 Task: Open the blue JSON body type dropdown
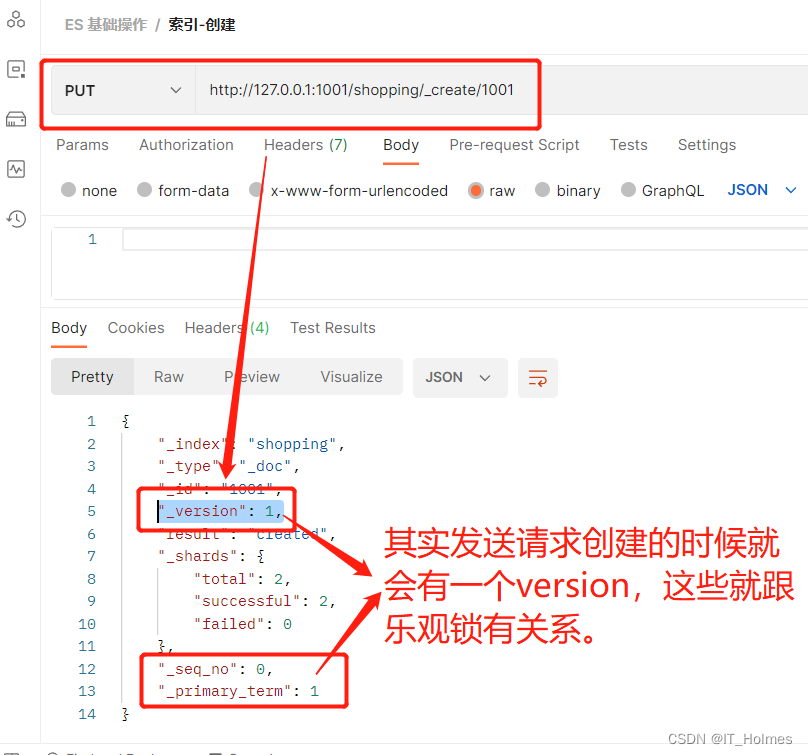pos(762,190)
